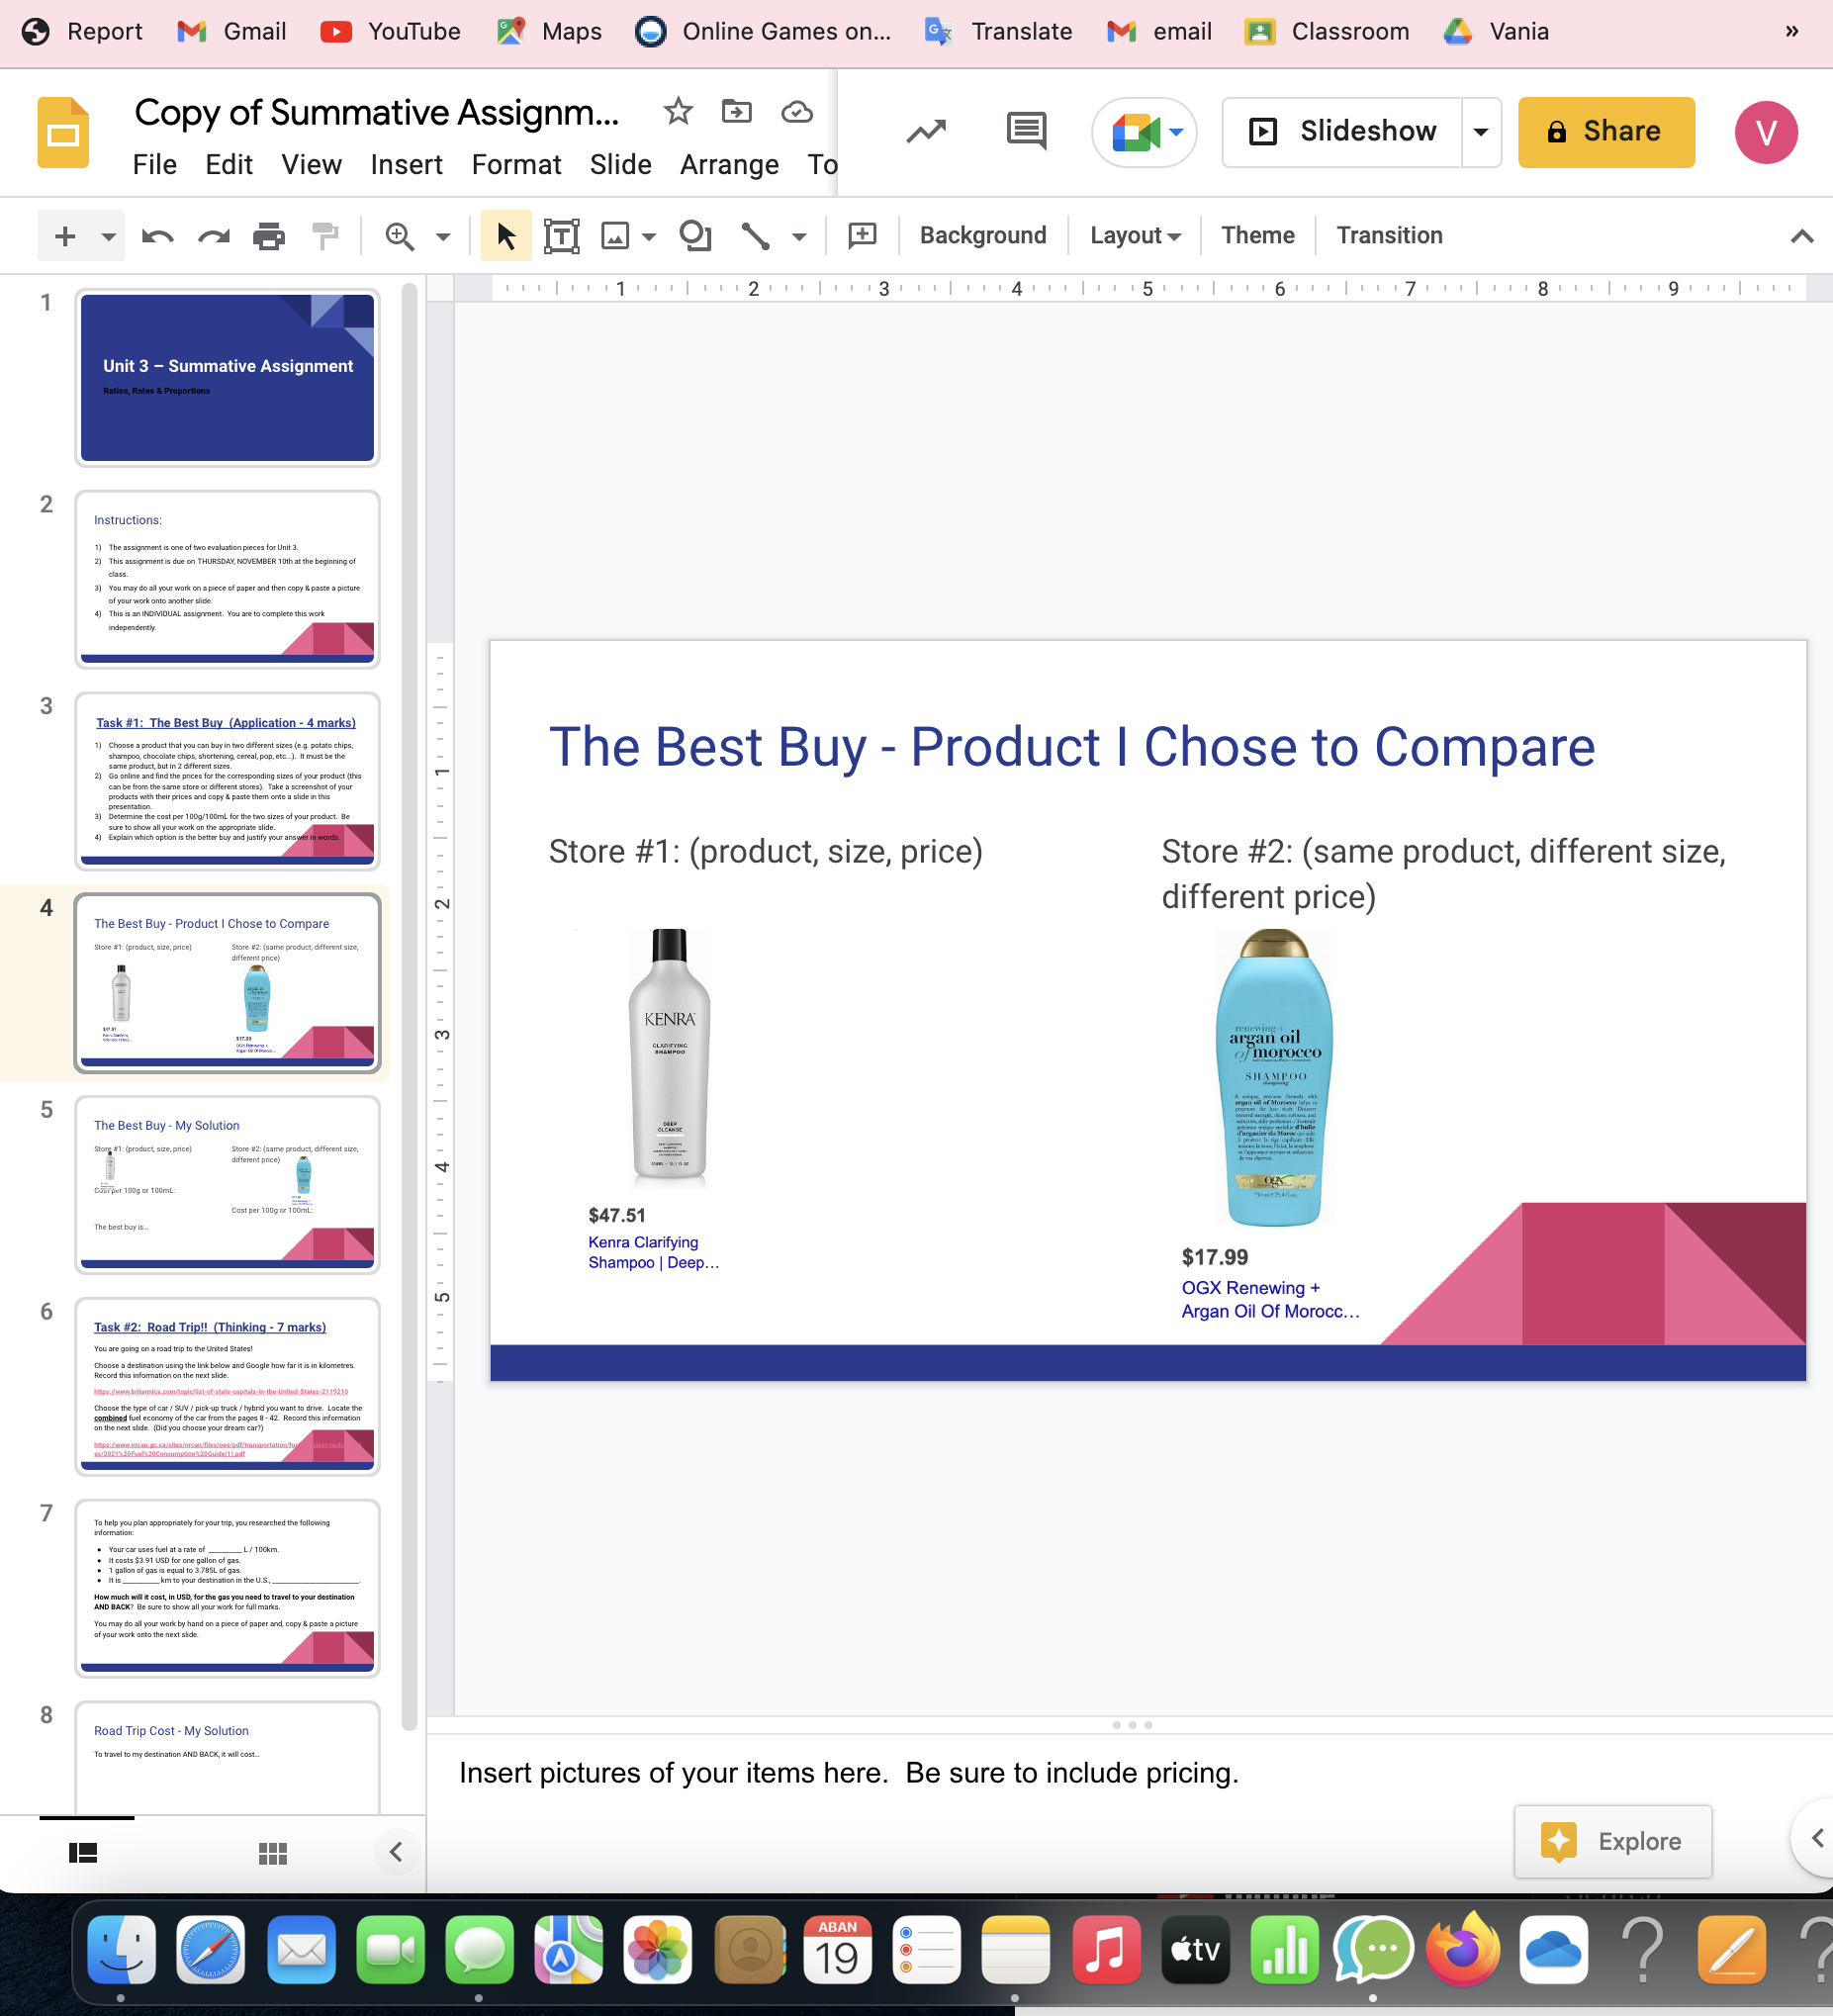Print the presentation
Image resolution: width=1833 pixels, height=2016 pixels.
coord(269,236)
